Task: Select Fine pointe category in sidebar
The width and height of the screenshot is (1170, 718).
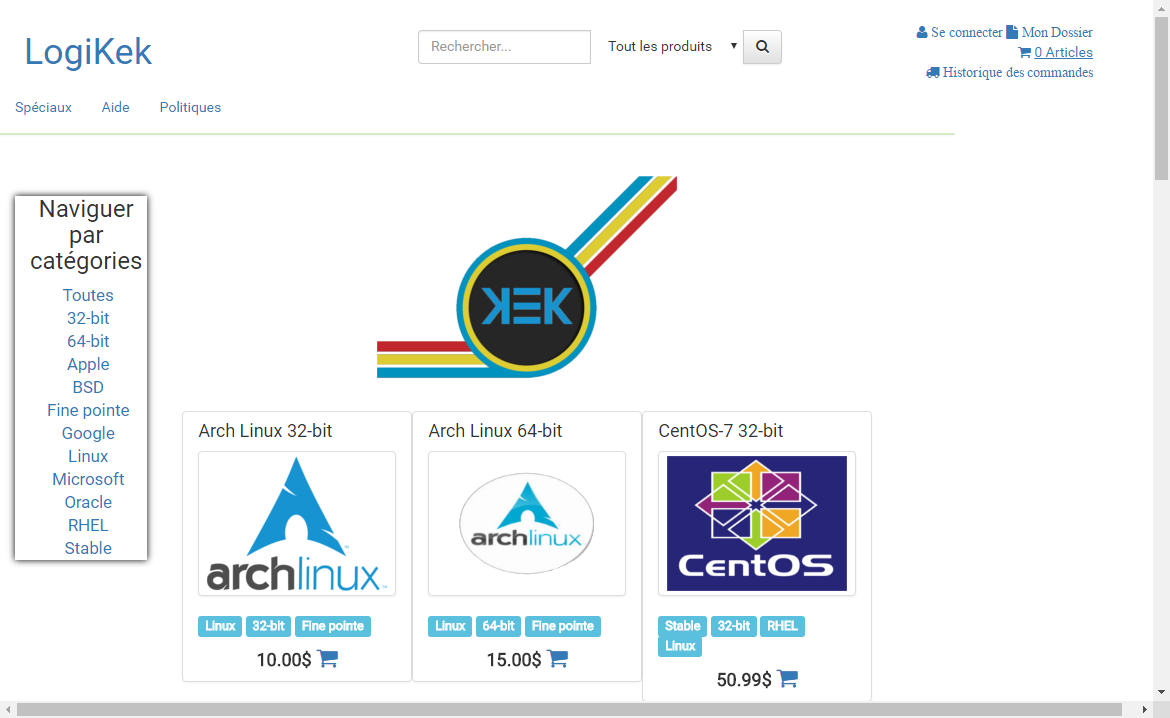Action: point(88,410)
